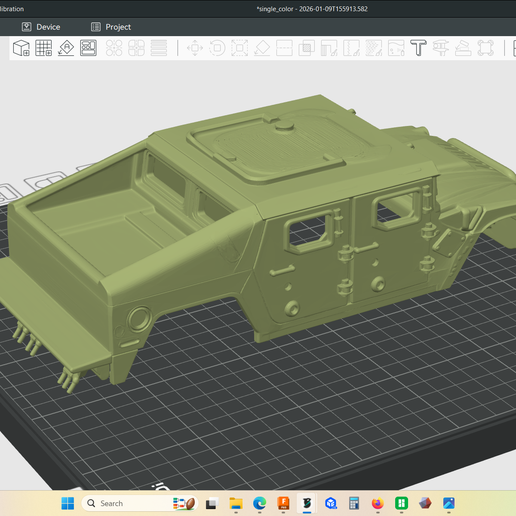This screenshot has height=516, width=516.
Task: Click the Arrange all objects icon
Action: (x=88, y=48)
